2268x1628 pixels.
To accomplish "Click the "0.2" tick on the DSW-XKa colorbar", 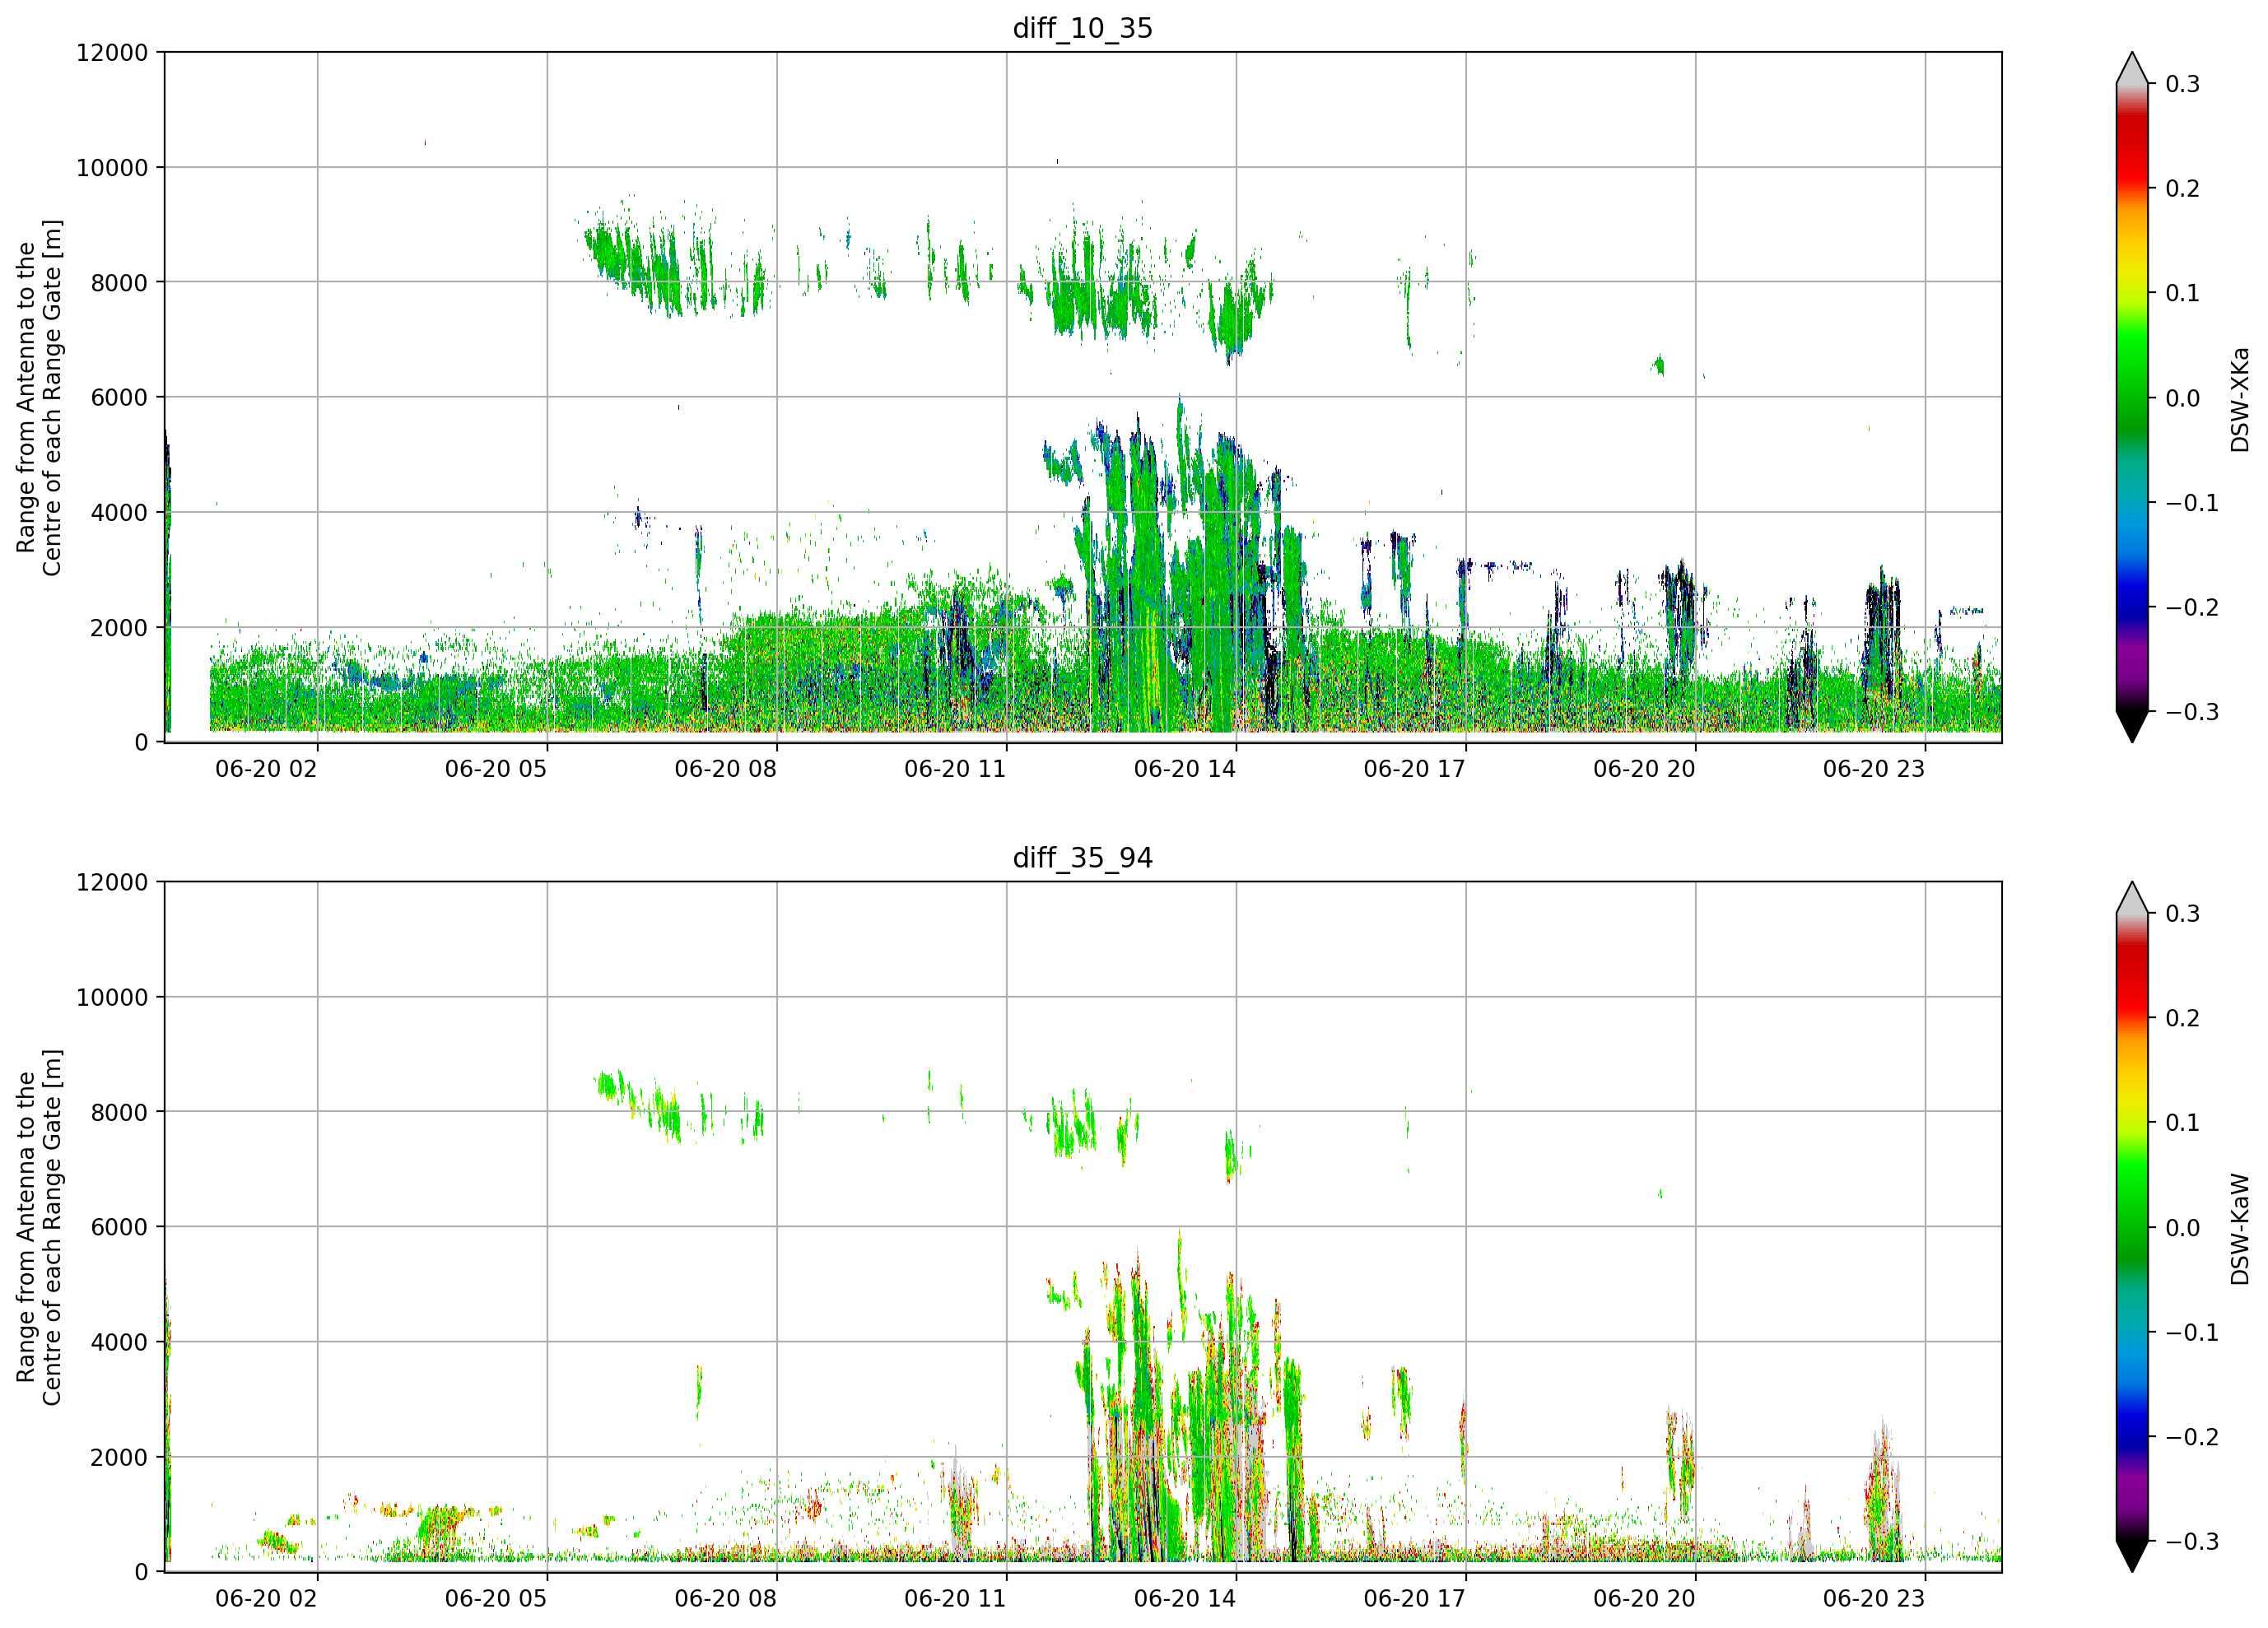I will (2182, 189).
